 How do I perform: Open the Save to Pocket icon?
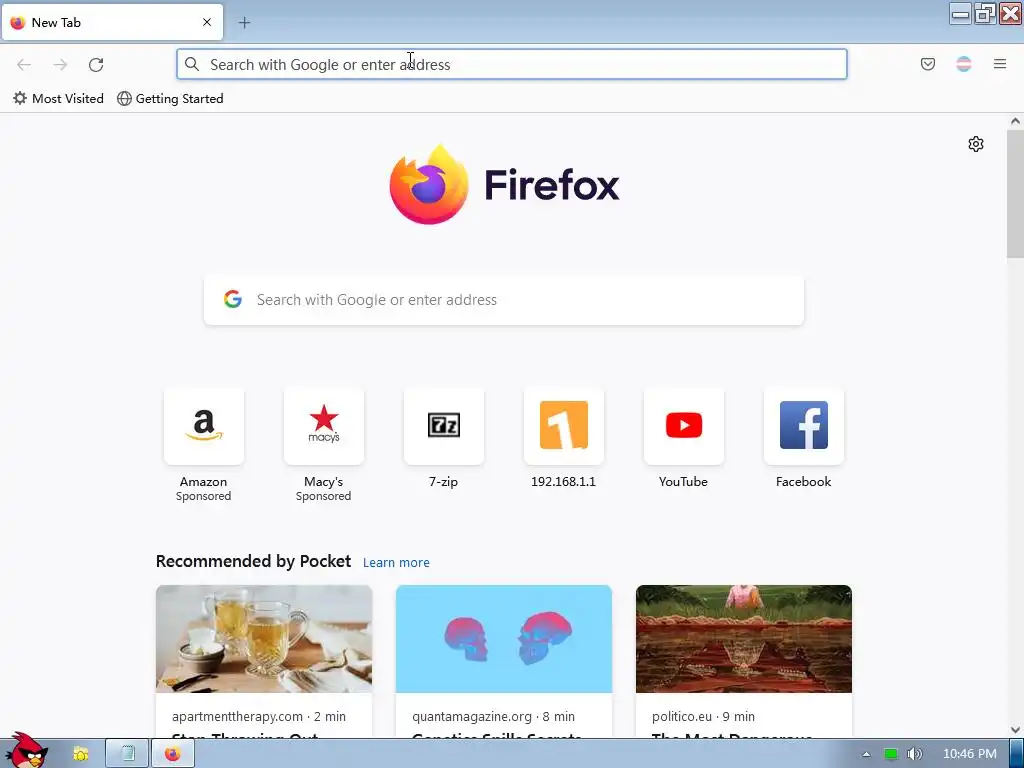click(x=928, y=64)
